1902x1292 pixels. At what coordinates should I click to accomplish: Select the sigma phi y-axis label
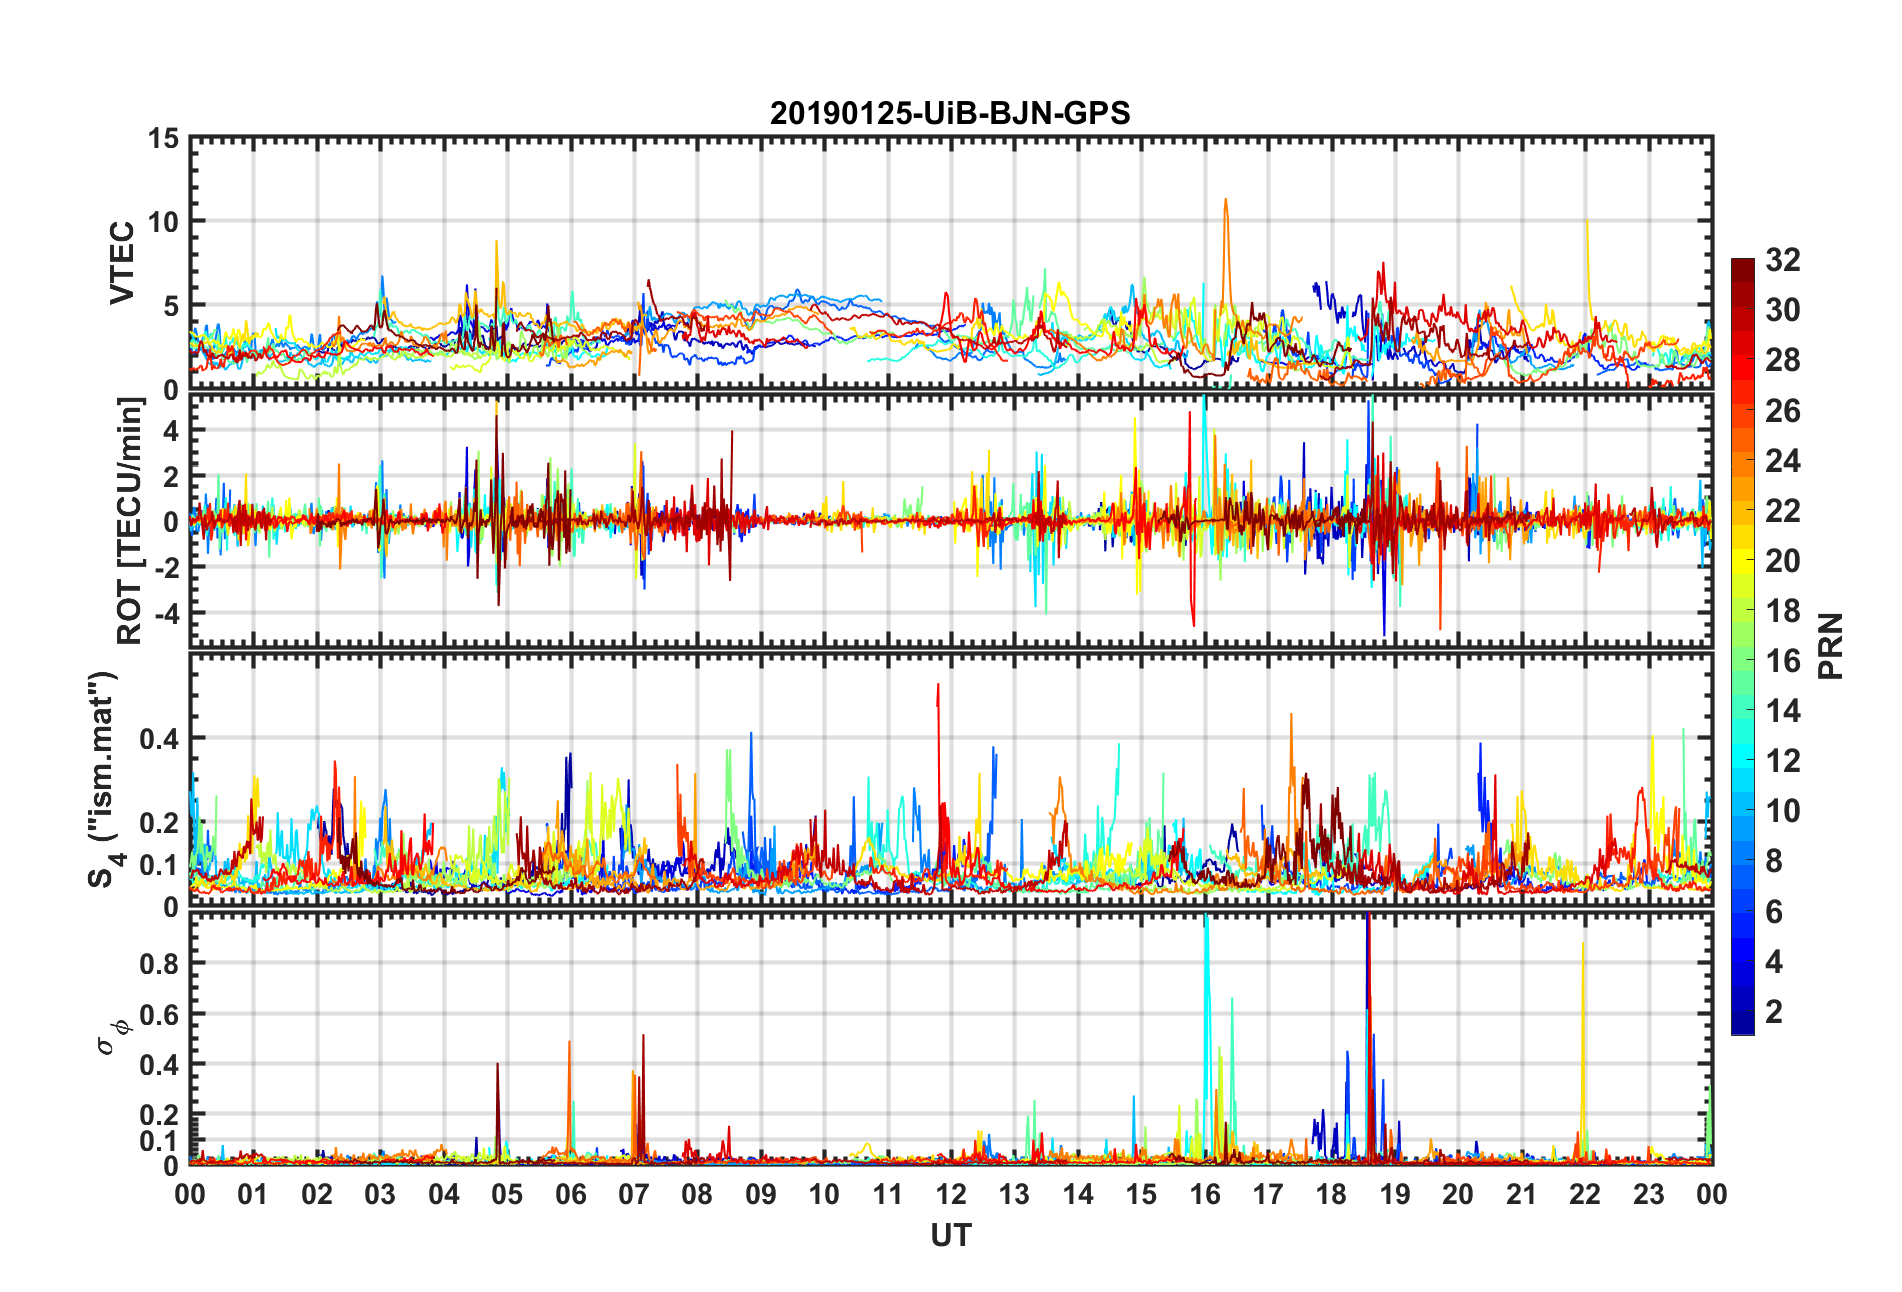(111, 1036)
